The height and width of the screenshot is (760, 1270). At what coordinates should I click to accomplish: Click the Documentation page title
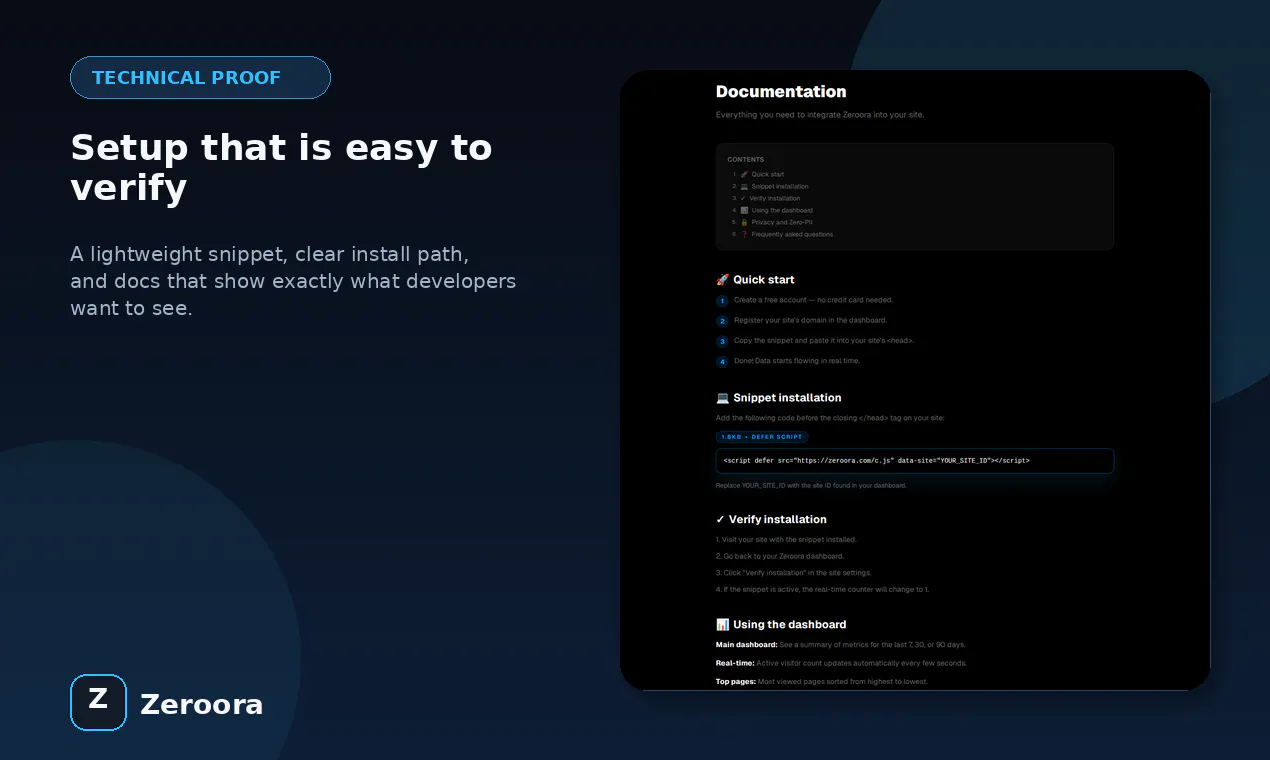[x=781, y=92]
